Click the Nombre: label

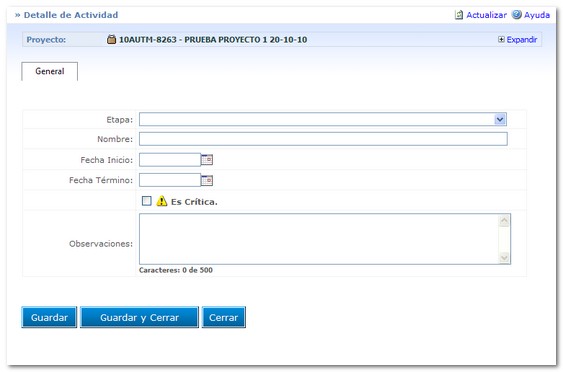[115, 139]
